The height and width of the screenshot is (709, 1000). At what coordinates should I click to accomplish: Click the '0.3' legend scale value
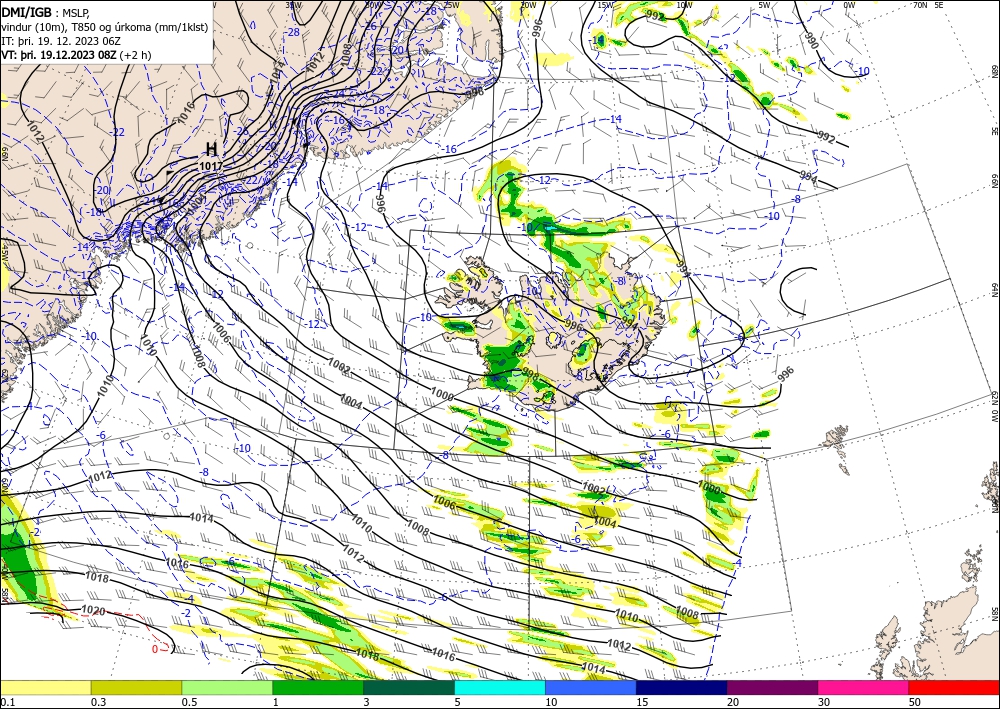tap(98, 702)
